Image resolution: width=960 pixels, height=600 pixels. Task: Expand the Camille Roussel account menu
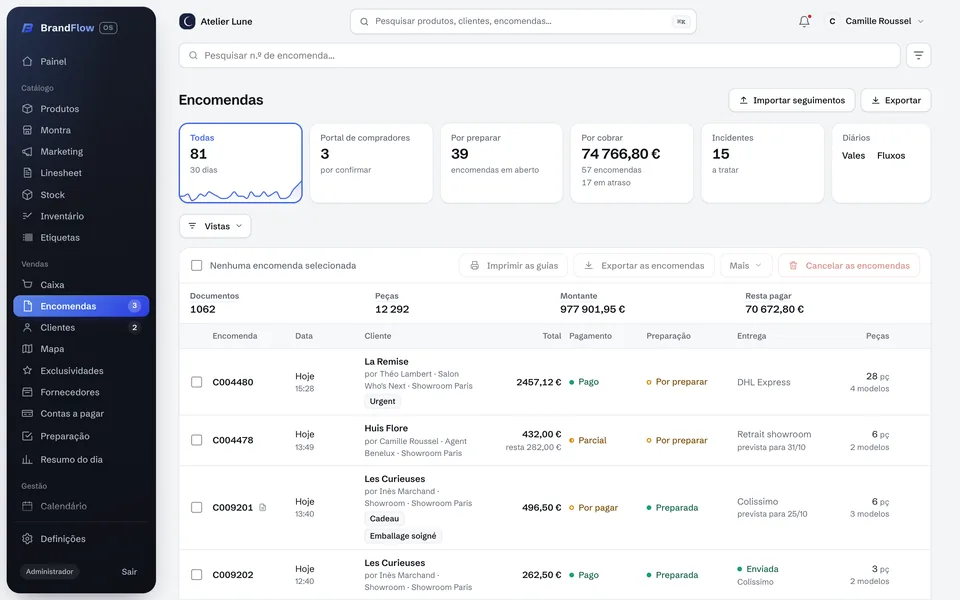click(875, 21)
